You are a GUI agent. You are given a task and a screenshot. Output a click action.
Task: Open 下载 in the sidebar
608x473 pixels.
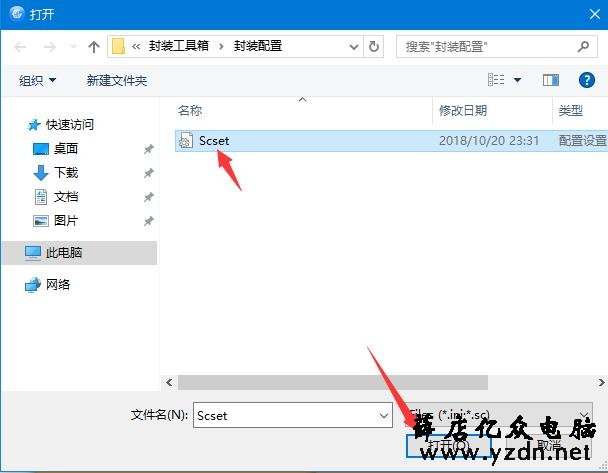coord(66,173)
